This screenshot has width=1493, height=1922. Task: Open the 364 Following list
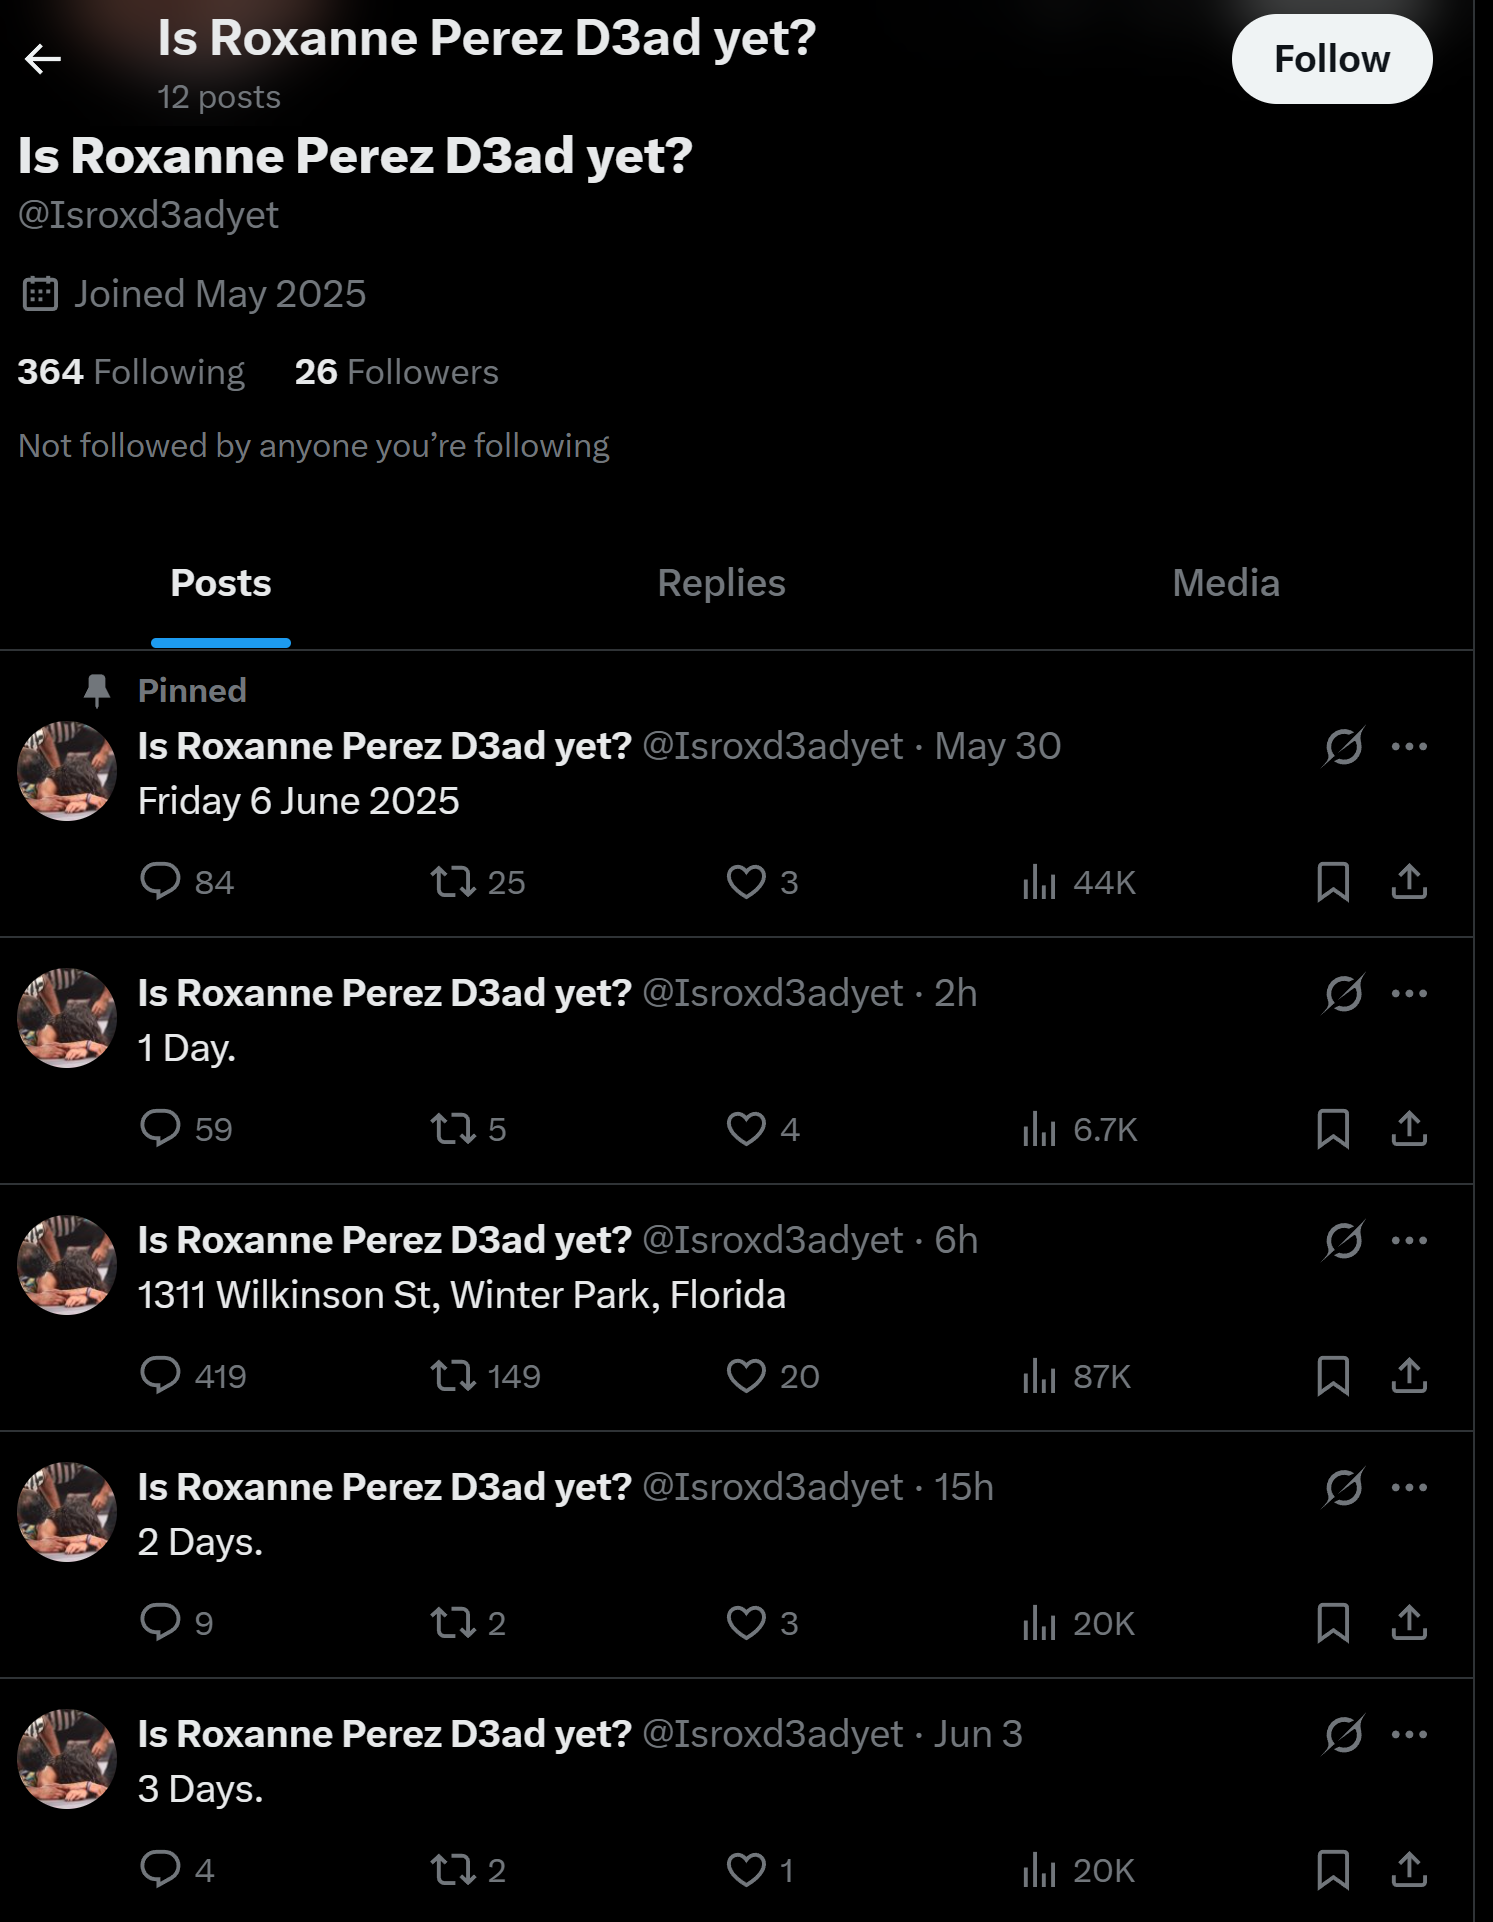(131, 372)
